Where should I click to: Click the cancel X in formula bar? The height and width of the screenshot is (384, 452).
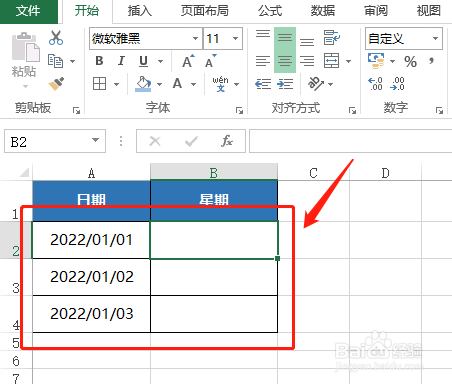pos(155,141)
